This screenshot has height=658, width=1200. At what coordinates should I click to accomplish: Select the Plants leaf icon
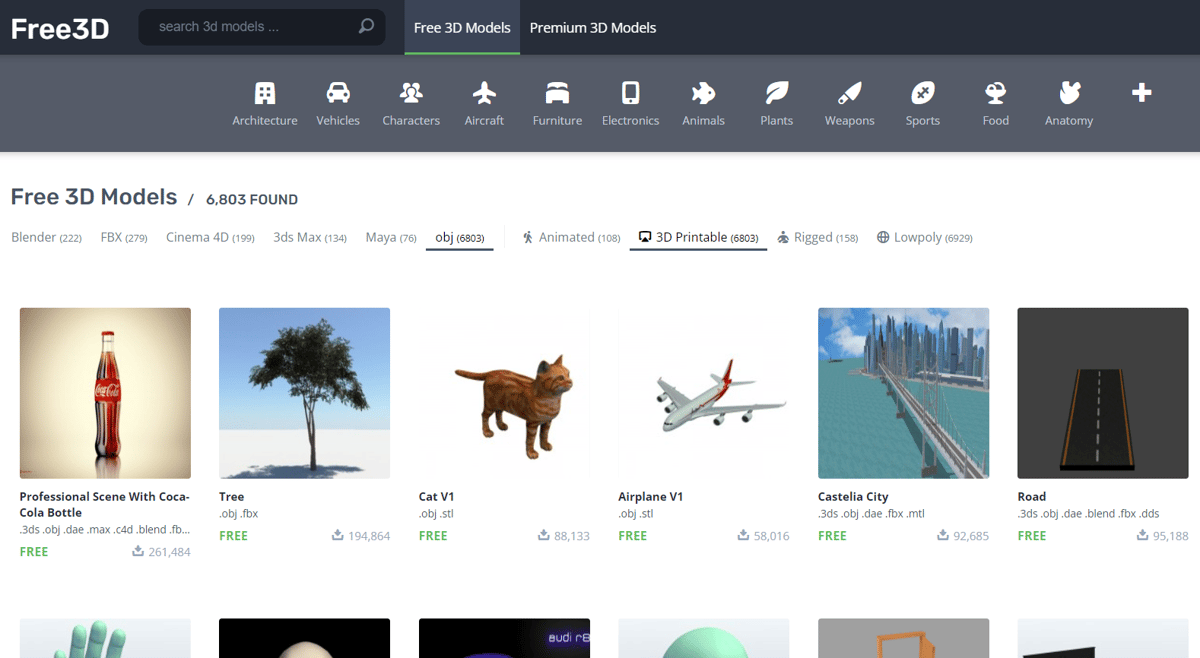(x=776, y=93)
